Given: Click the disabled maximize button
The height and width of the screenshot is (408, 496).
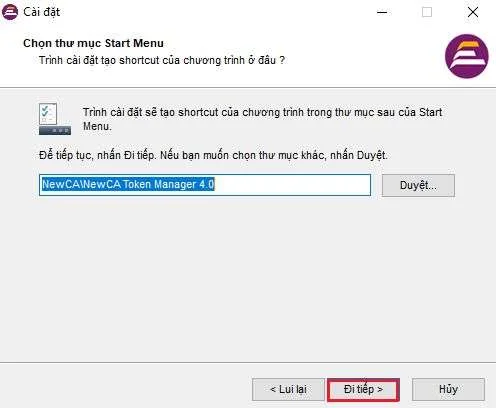Looking at the screenshot, I should (427, 12).
